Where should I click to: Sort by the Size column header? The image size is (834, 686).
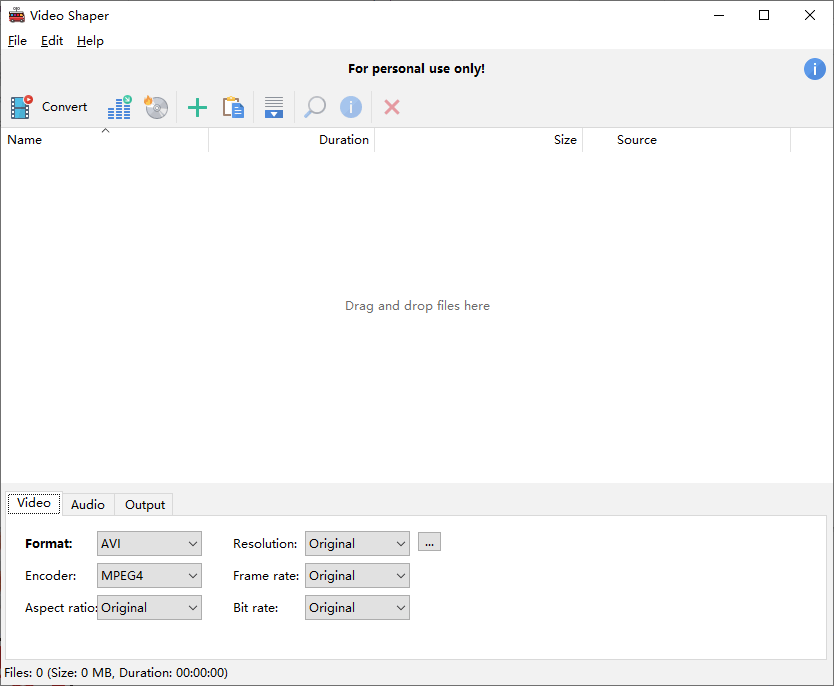tap(479, 140)
